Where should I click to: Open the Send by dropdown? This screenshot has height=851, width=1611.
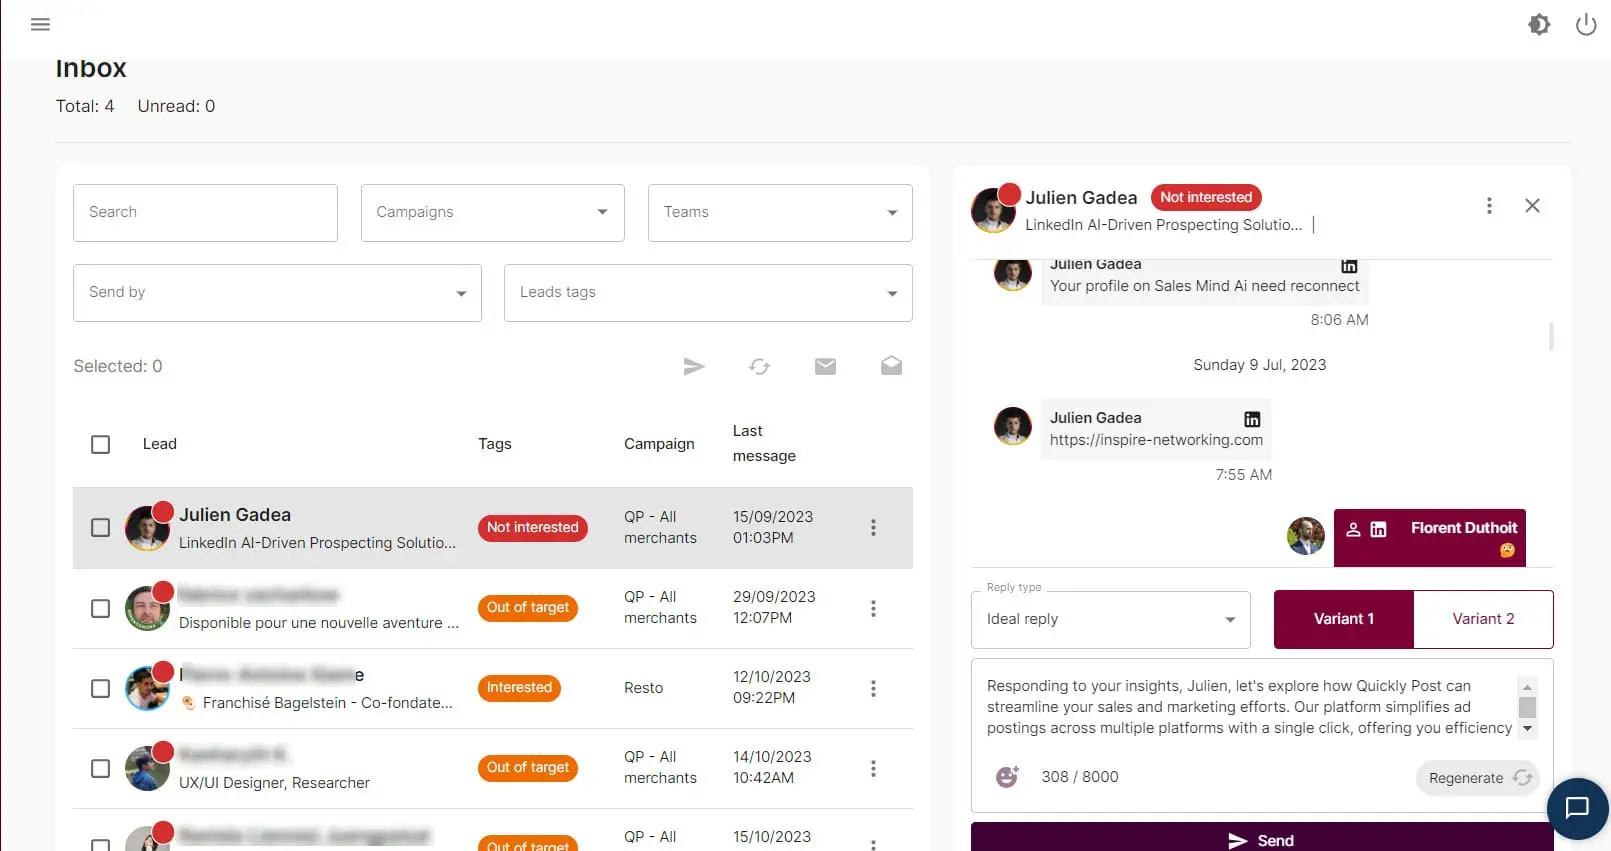click(x=277, y=292)
